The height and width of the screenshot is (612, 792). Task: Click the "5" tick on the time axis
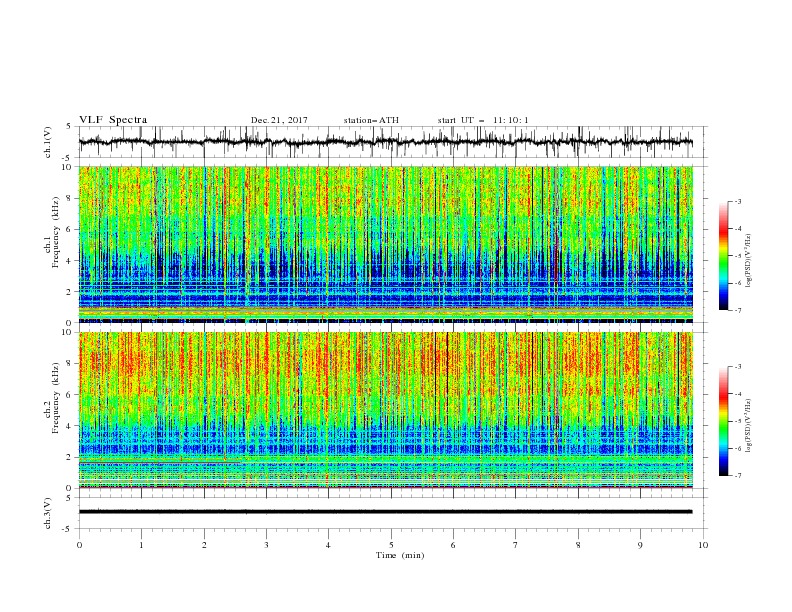pos(391,545)
